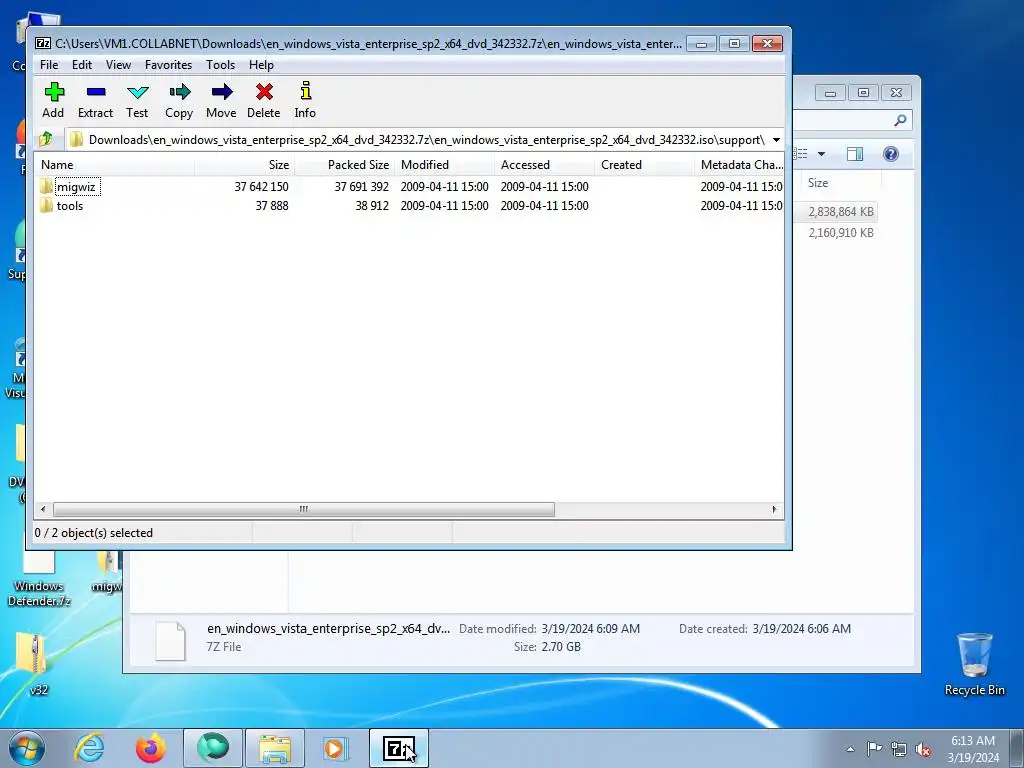Image resolution: width=1024 pixels, height=768 pixels.
Task: Click the red Delete icon
Action: pyautogui.click(x=264, y=92)
